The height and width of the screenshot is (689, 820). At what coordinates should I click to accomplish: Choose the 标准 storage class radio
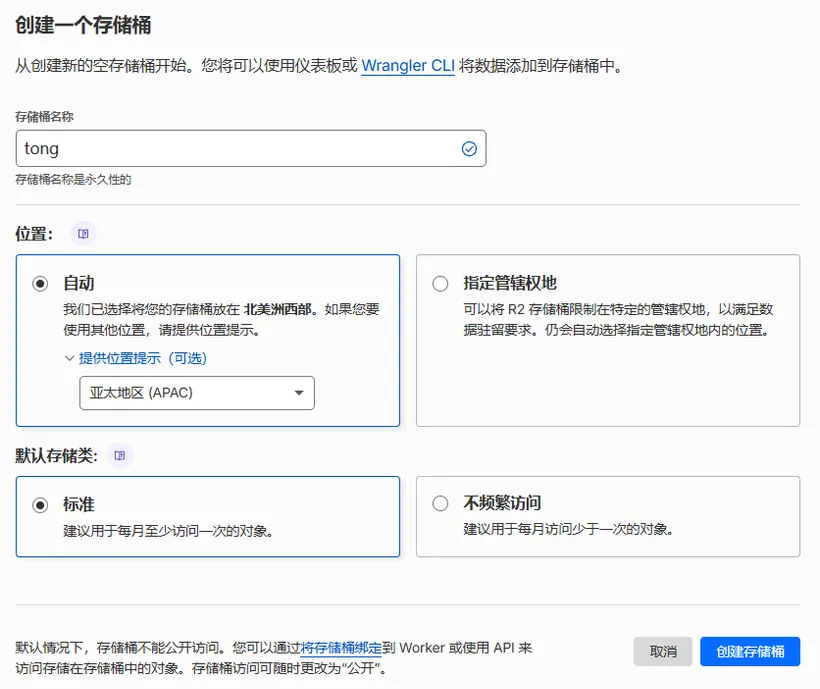(40, 506)
